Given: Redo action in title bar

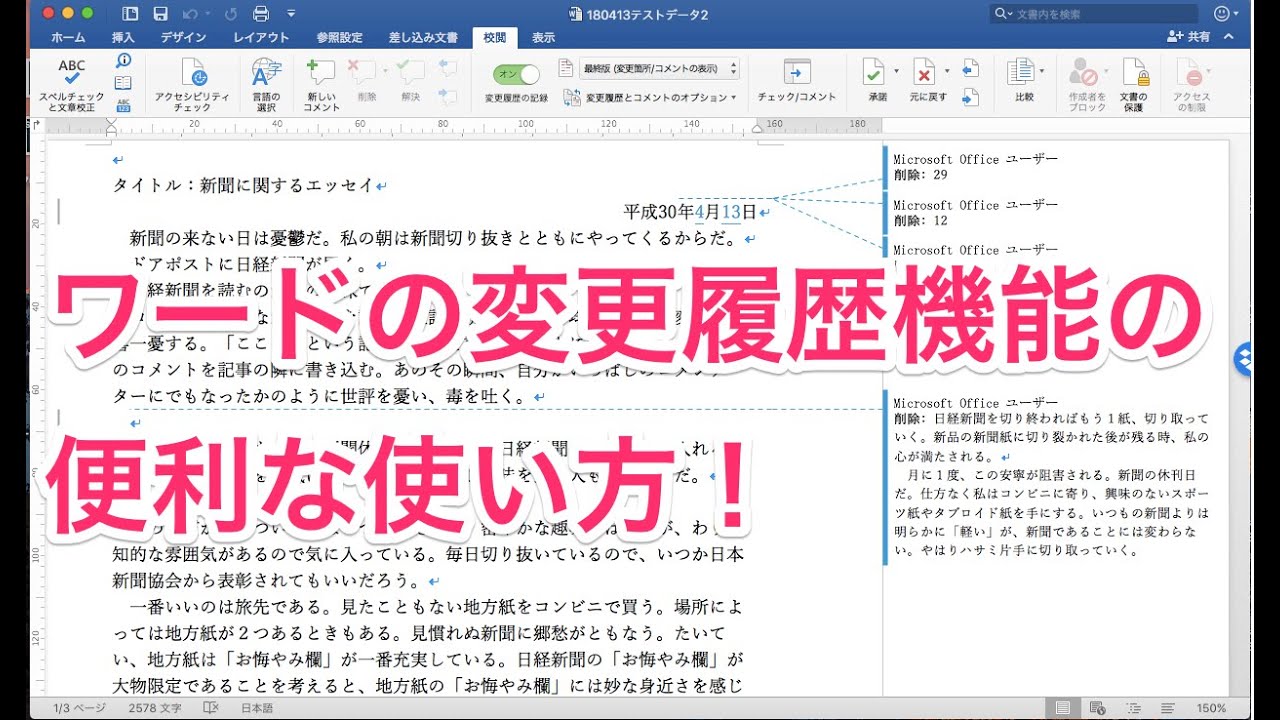Looking at the screenshot, I should (231, 14).
